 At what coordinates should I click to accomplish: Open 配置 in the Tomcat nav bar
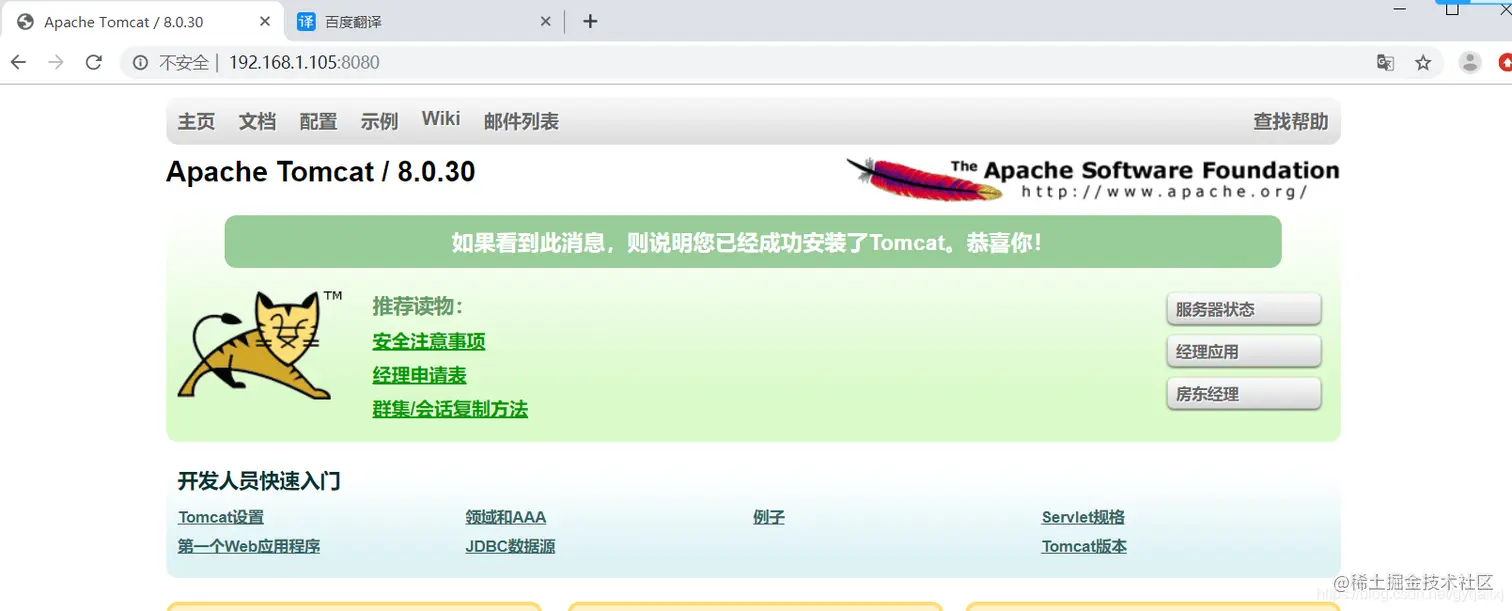tap(318, 121)
